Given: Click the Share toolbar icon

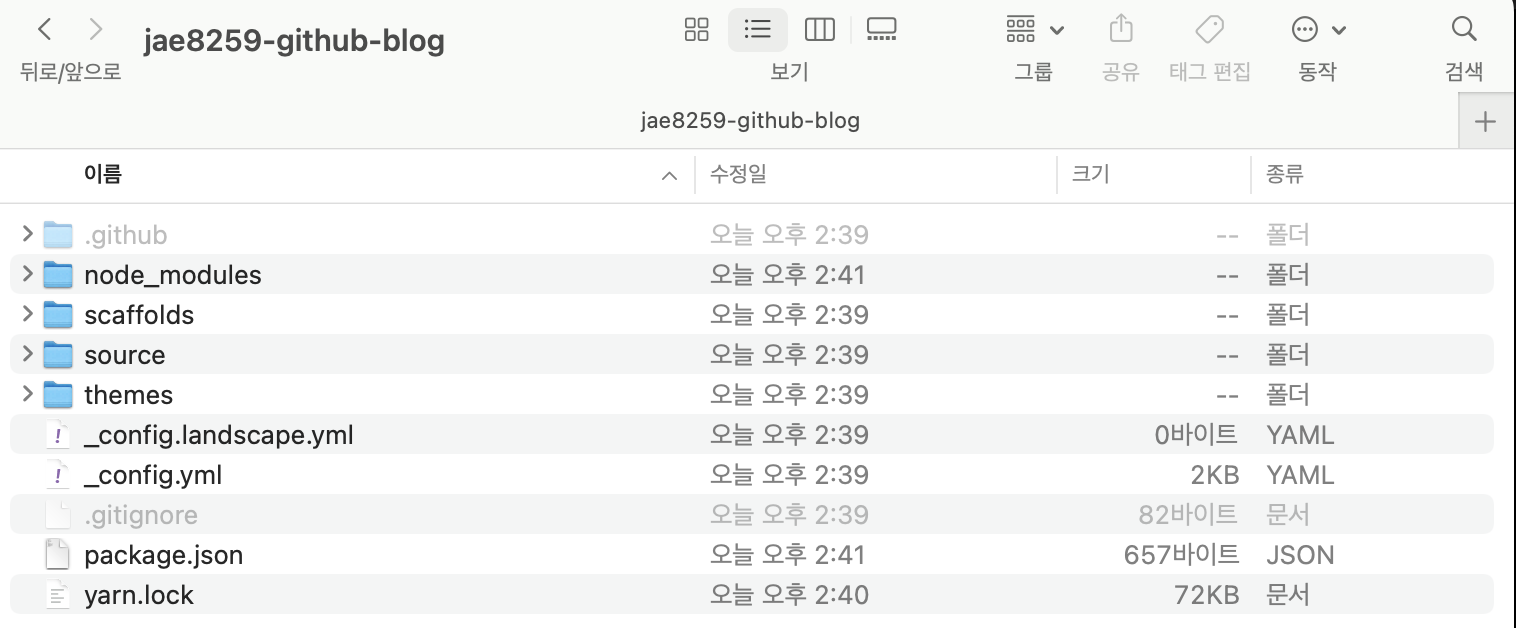Looking at the screenshot, I should click(1121, 29).
